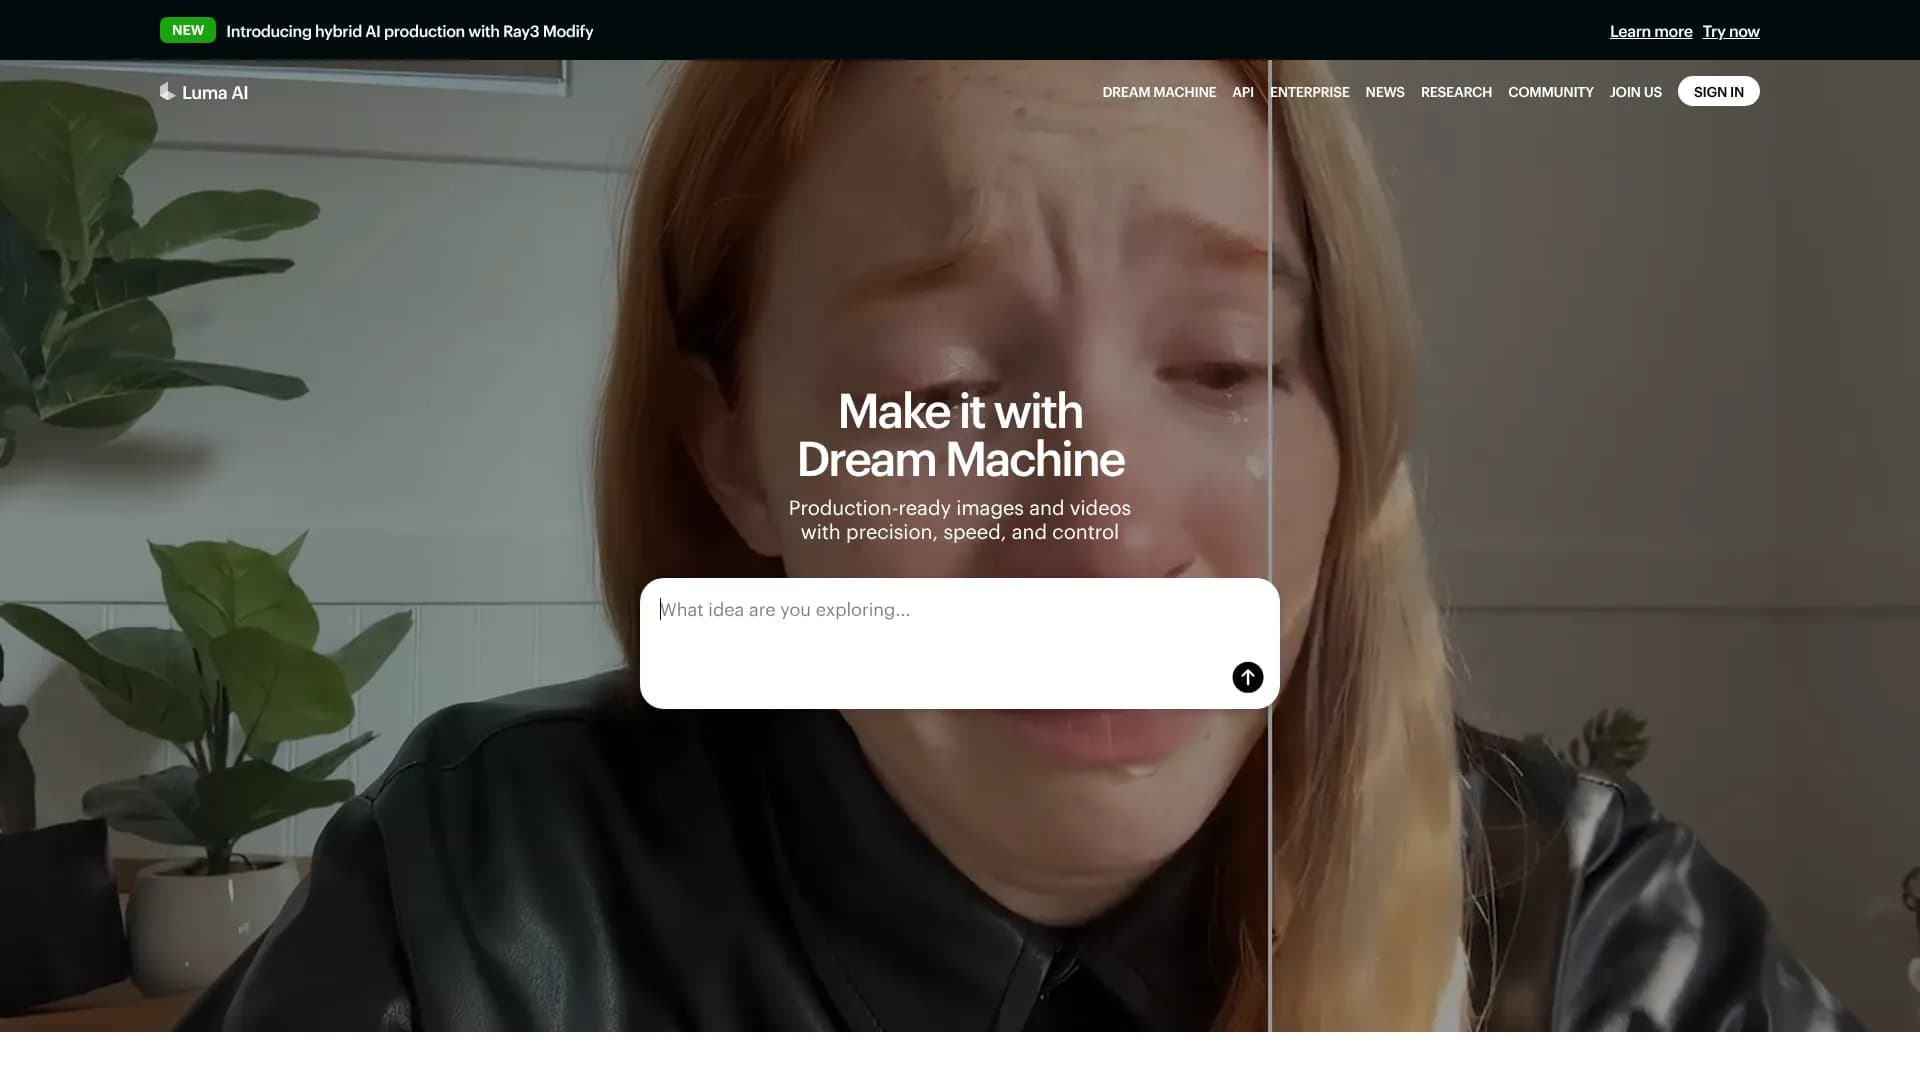Open the Join Us page
The image size is (1920, 1080).
coord(1635,92)
